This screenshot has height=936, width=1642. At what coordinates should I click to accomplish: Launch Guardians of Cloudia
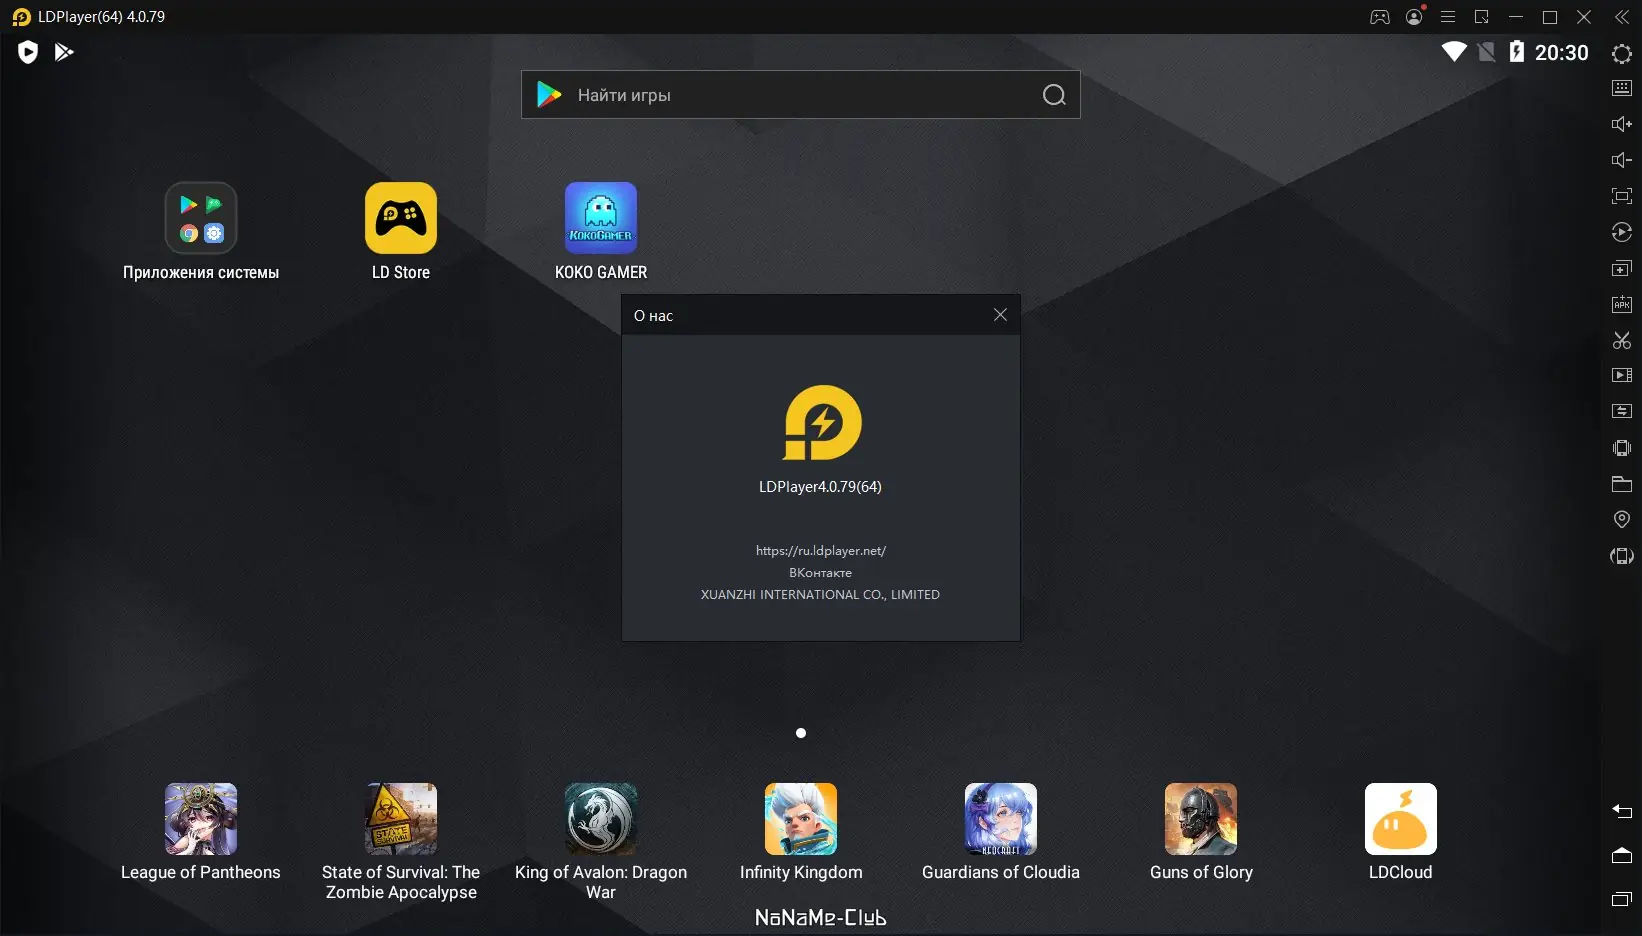point(1001,832)
